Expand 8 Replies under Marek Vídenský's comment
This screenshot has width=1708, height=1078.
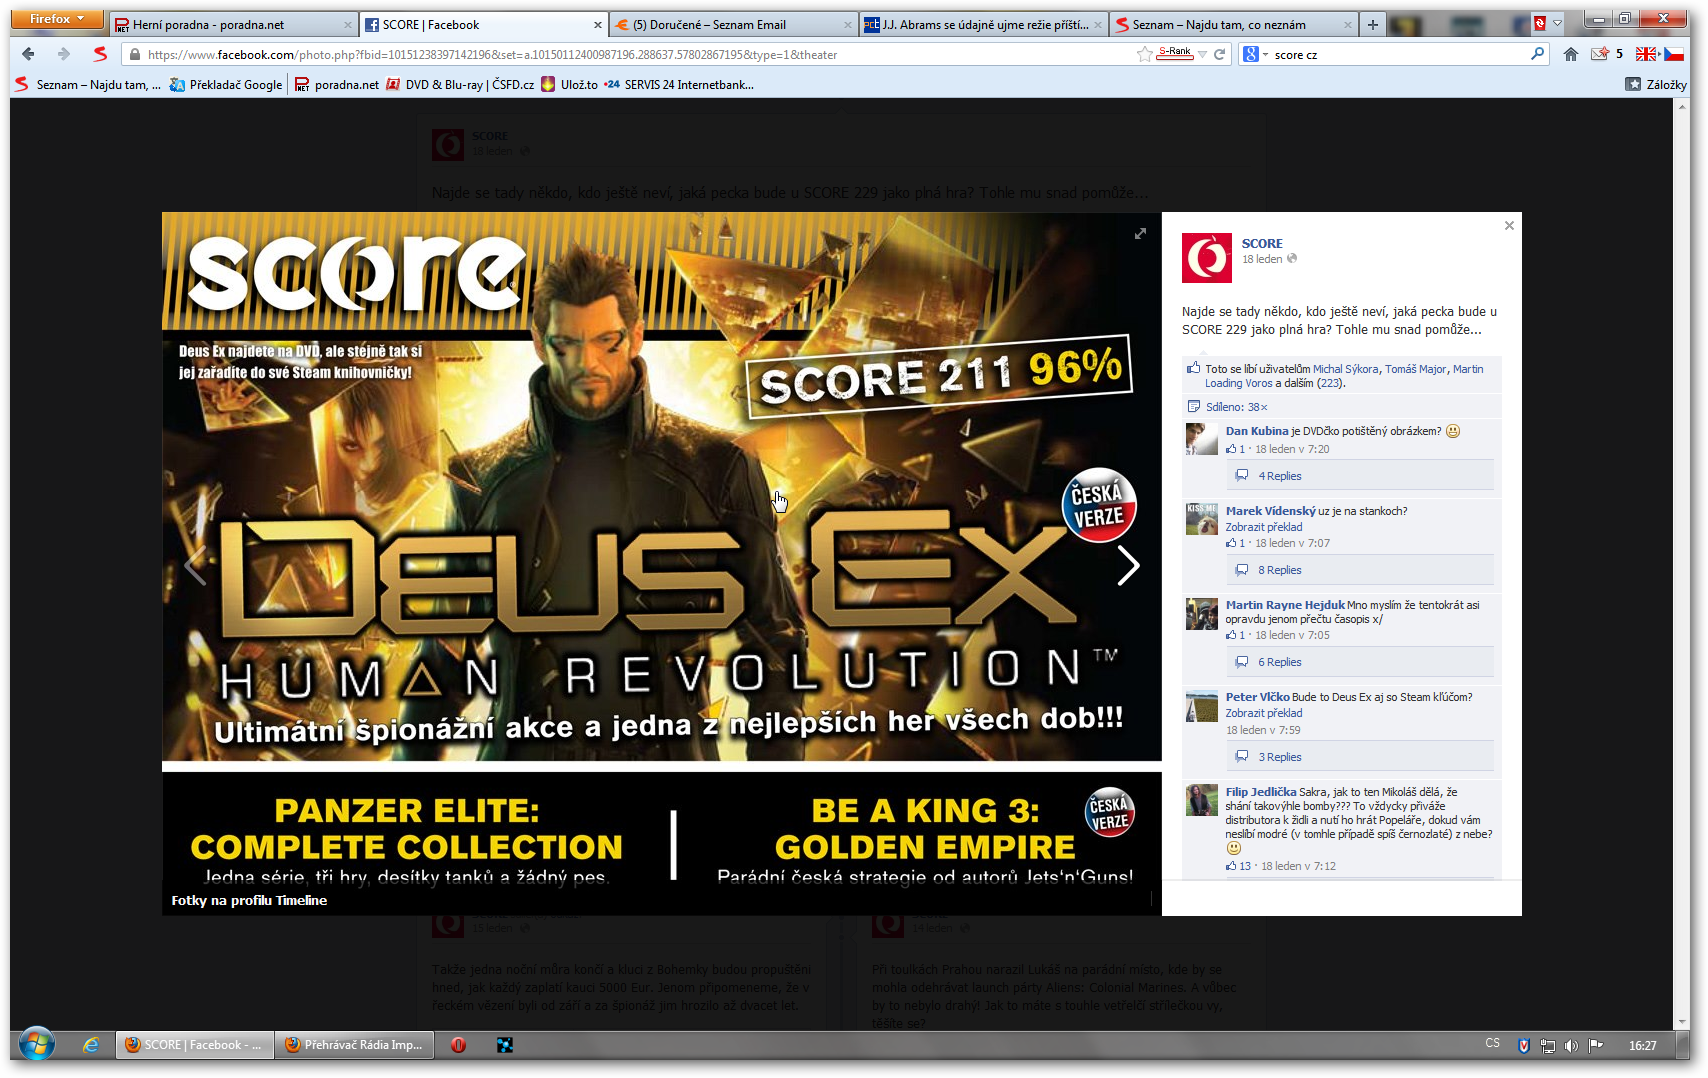click(x=1279, y=570)
